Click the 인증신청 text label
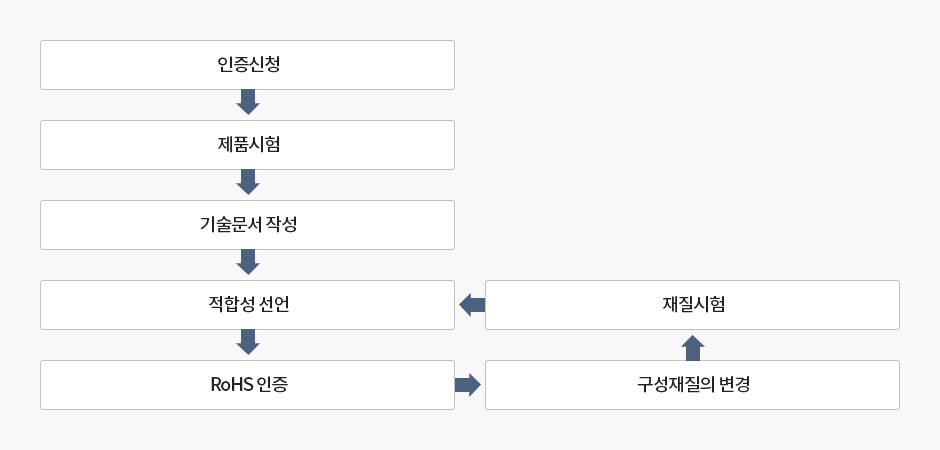The width and height of the screenshot is (940, 450). point(248,65)
